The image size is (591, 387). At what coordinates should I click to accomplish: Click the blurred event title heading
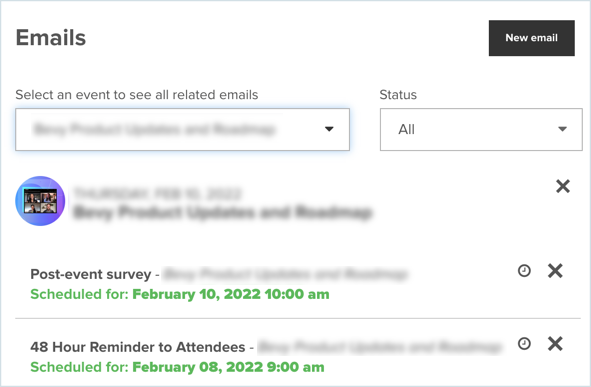[223, 212]
